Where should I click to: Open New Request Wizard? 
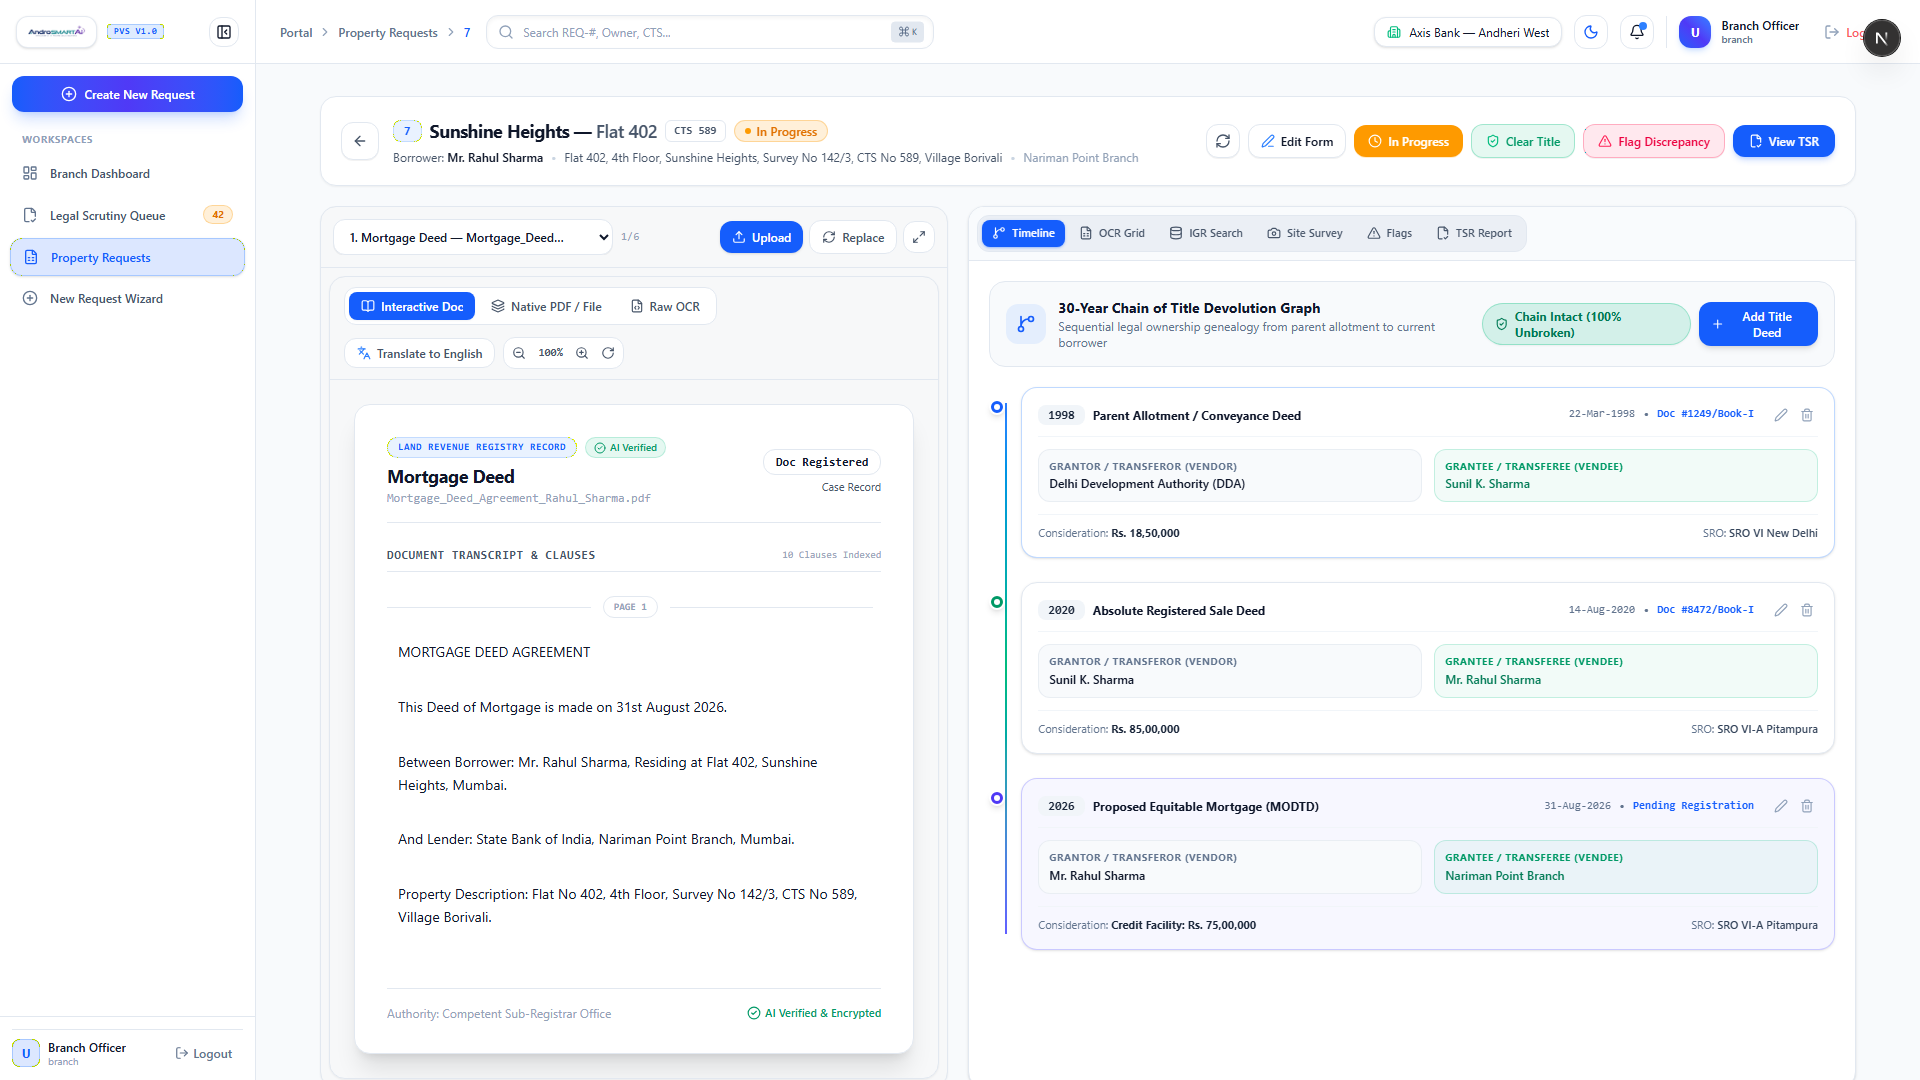[x=127, y=299]
